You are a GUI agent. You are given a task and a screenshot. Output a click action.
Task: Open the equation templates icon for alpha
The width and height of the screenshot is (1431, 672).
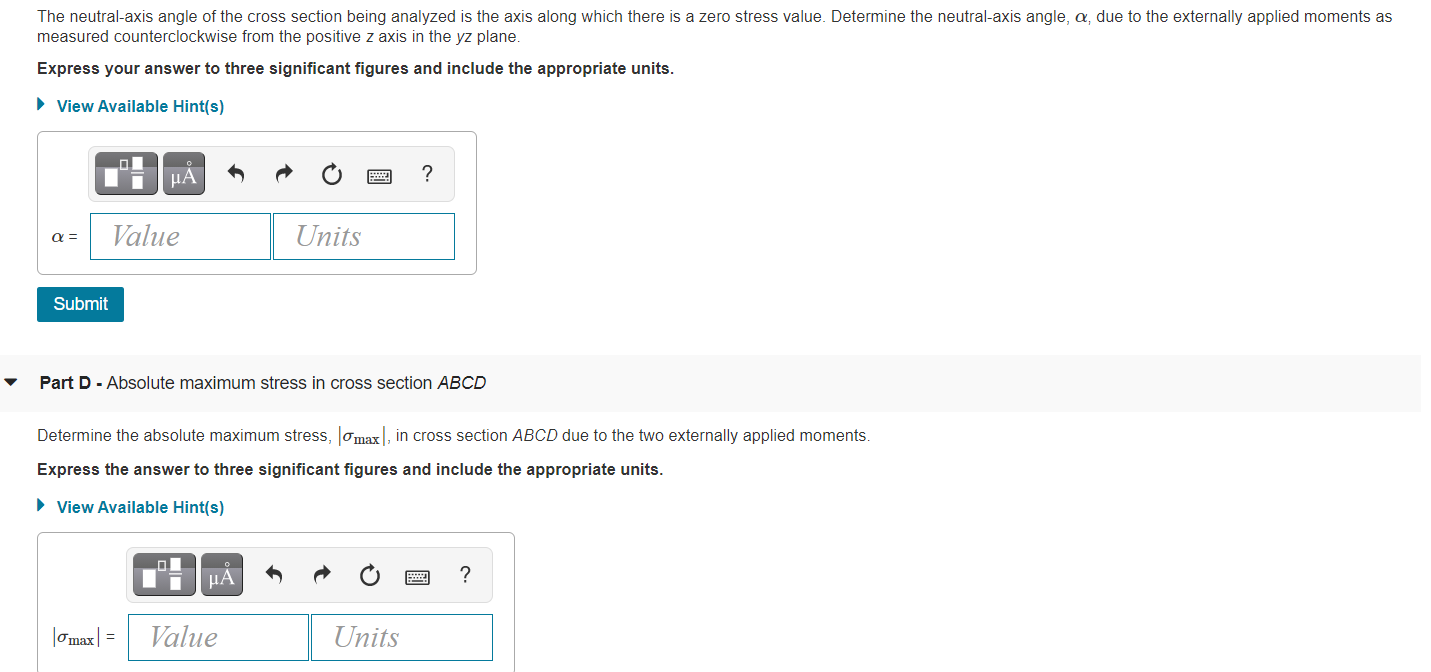125,173
